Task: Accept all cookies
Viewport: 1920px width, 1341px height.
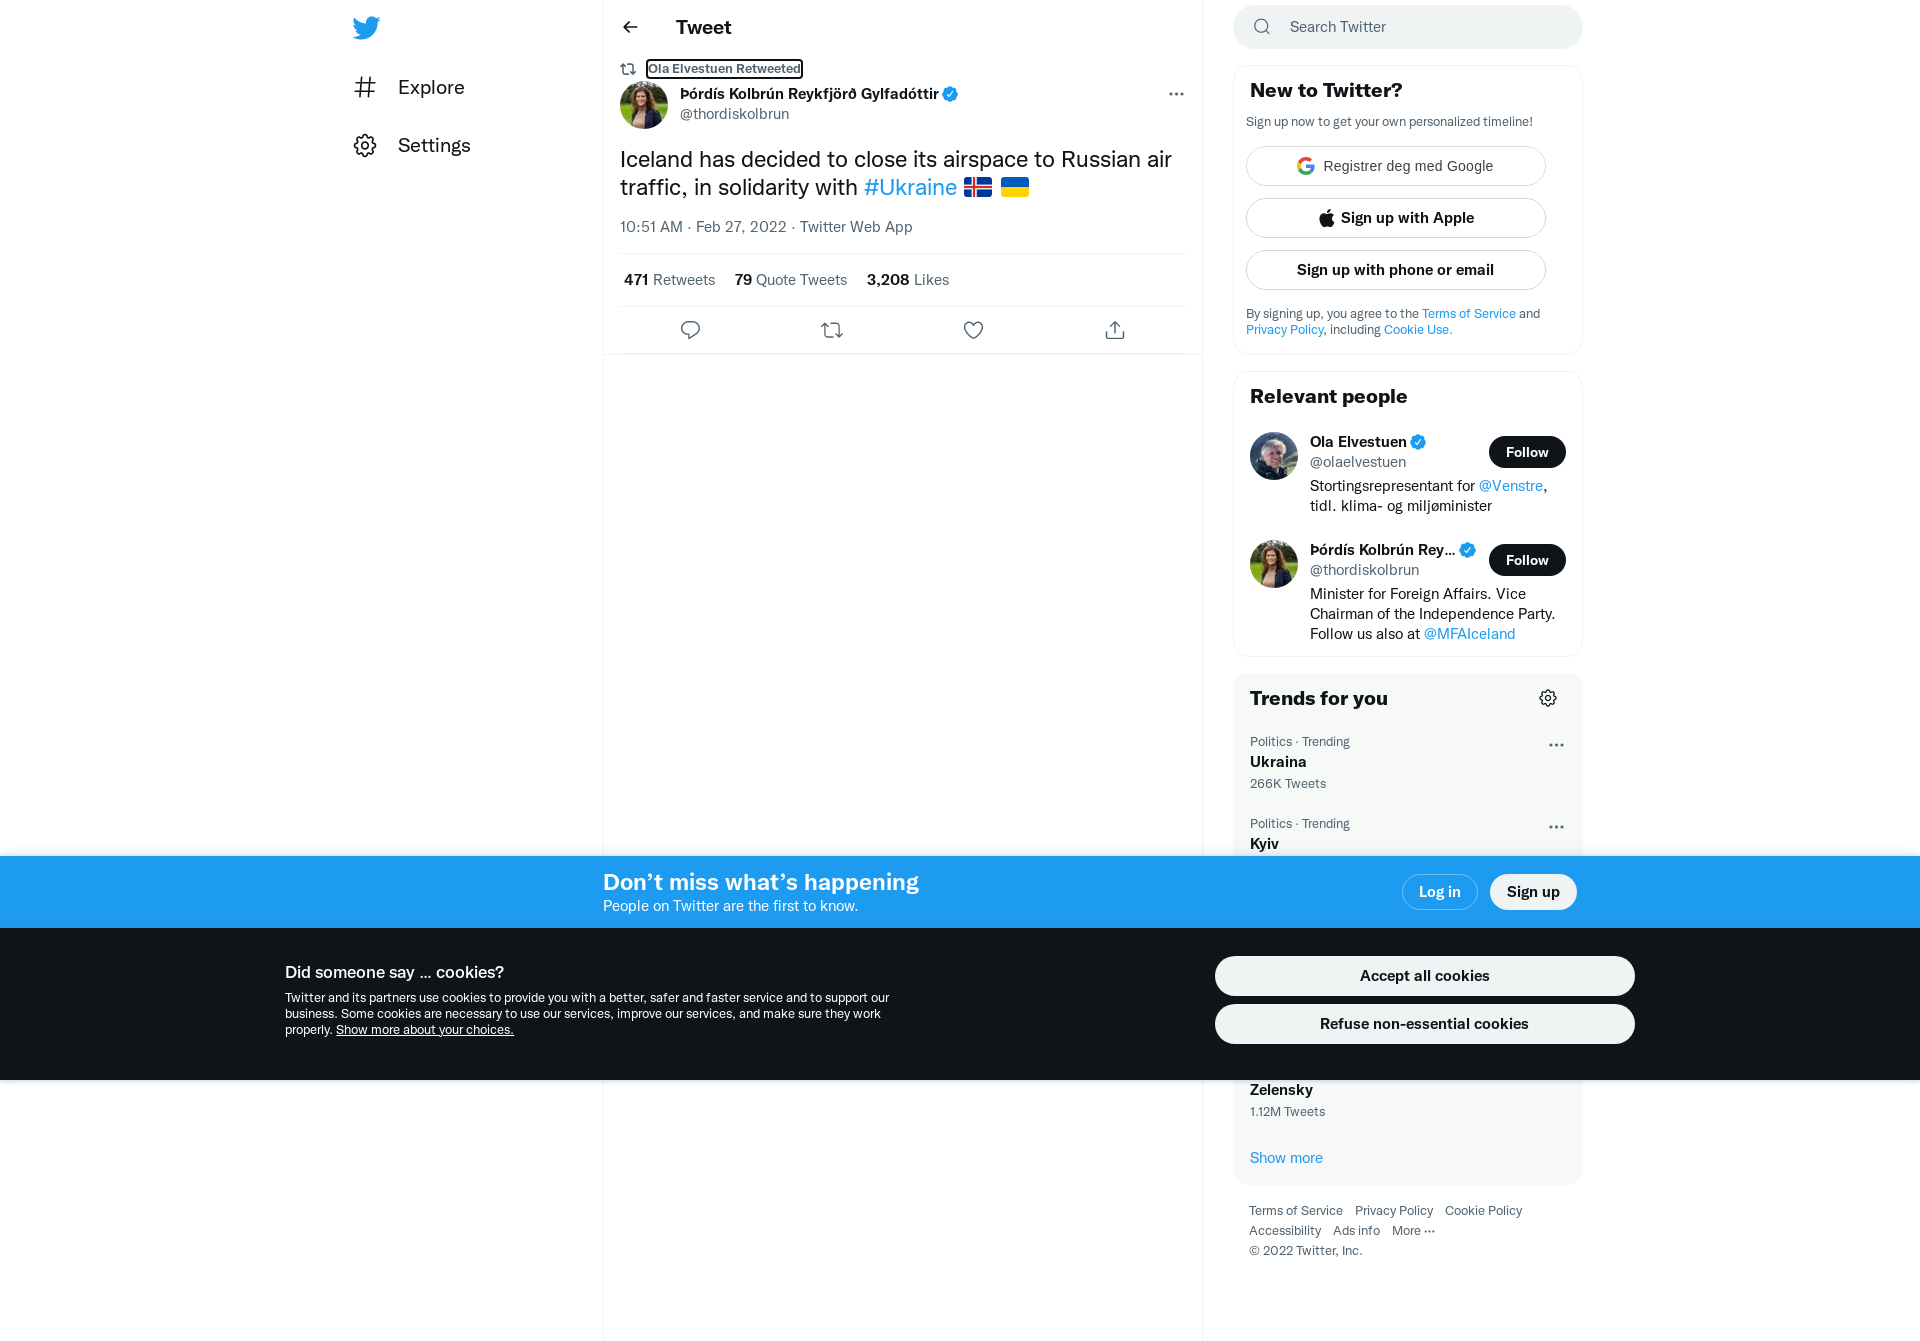Action: pyautogui.click(x=1424, y=976)
